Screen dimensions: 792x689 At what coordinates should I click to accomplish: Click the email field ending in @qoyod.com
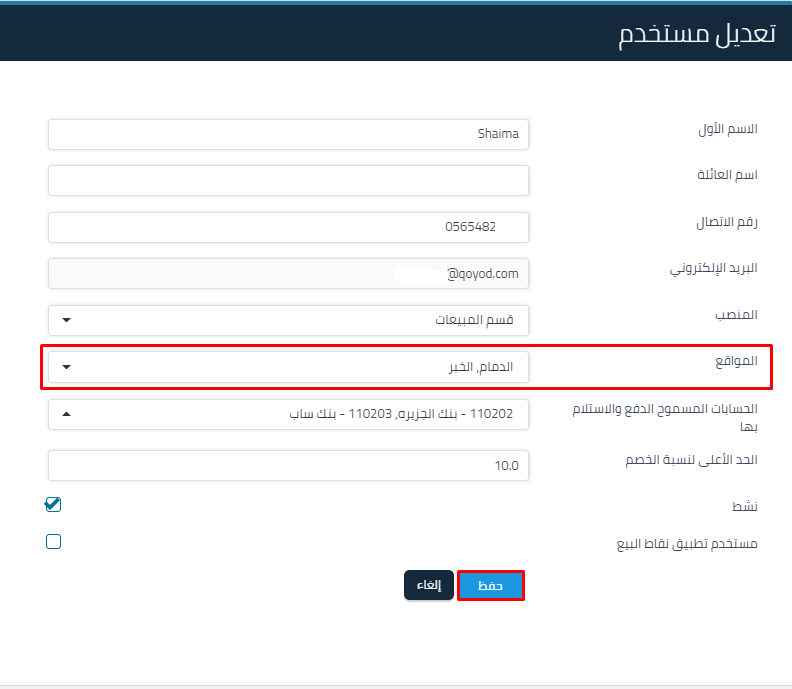(x=288, y=273)
